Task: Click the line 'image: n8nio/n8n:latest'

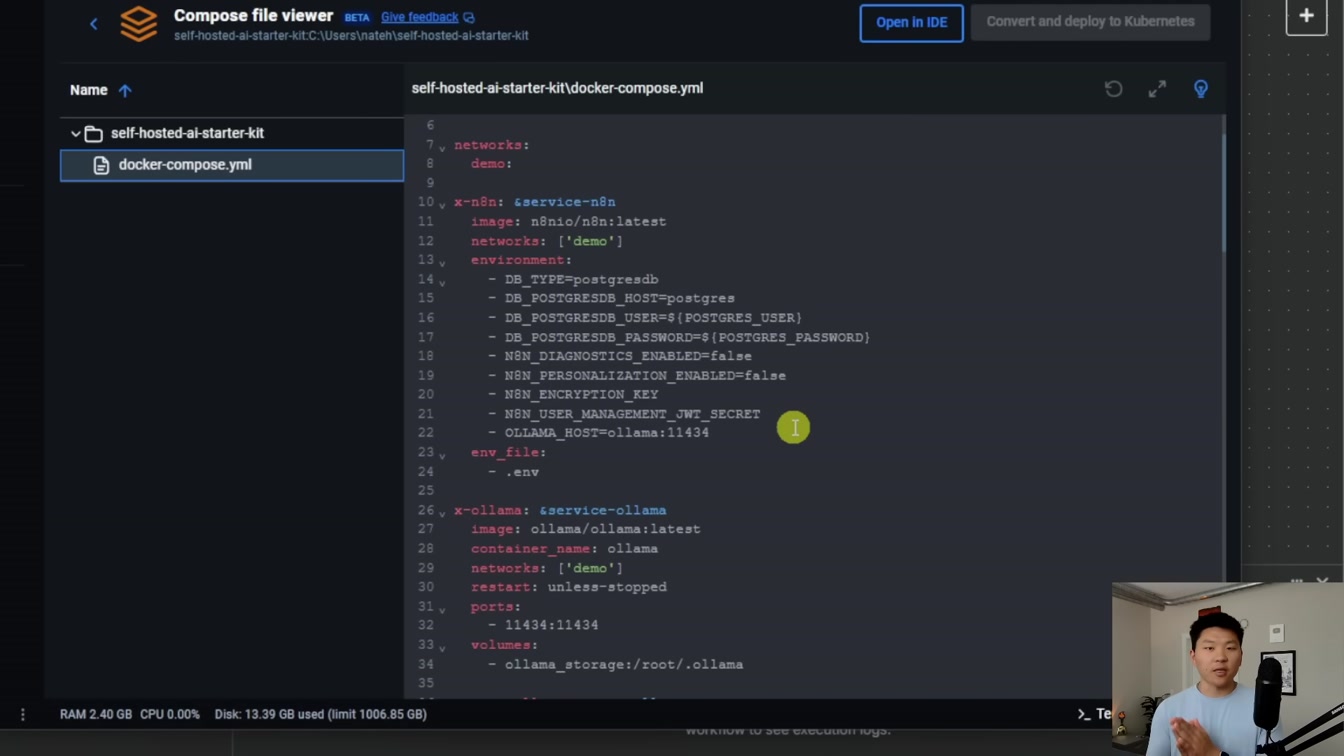Action: [568, 221]
